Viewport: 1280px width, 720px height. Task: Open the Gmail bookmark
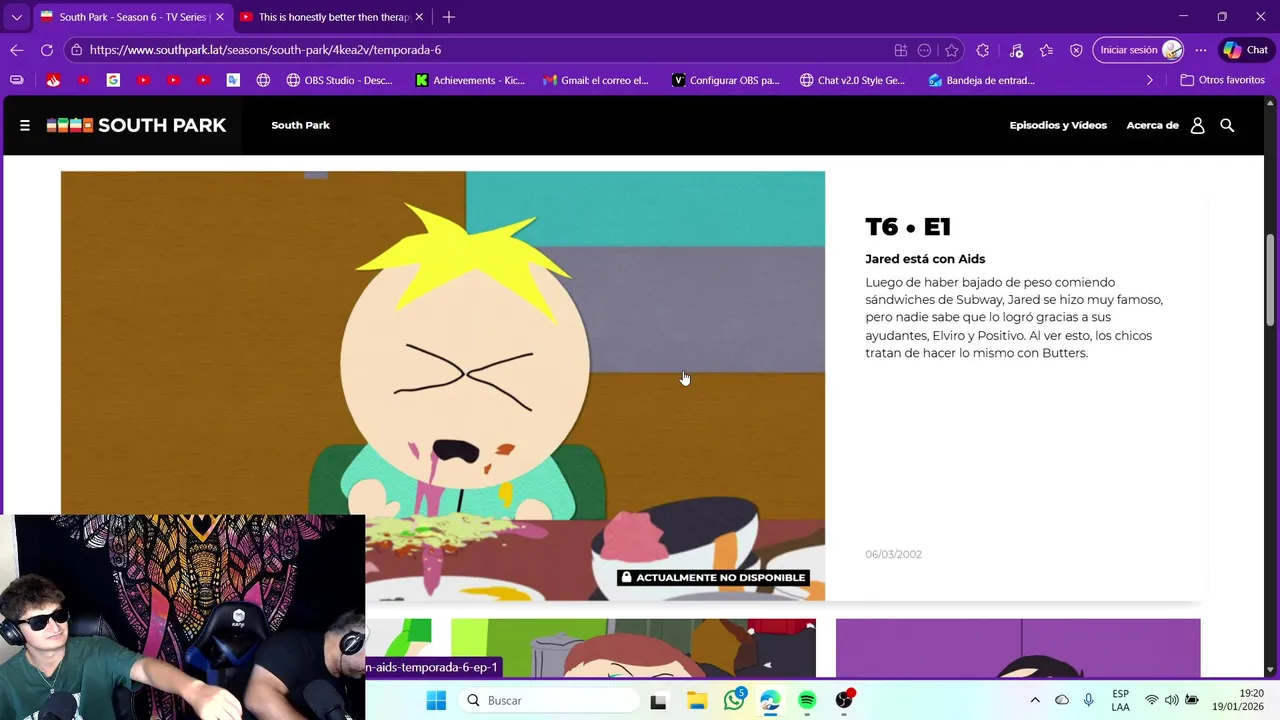tap(595, 80)
